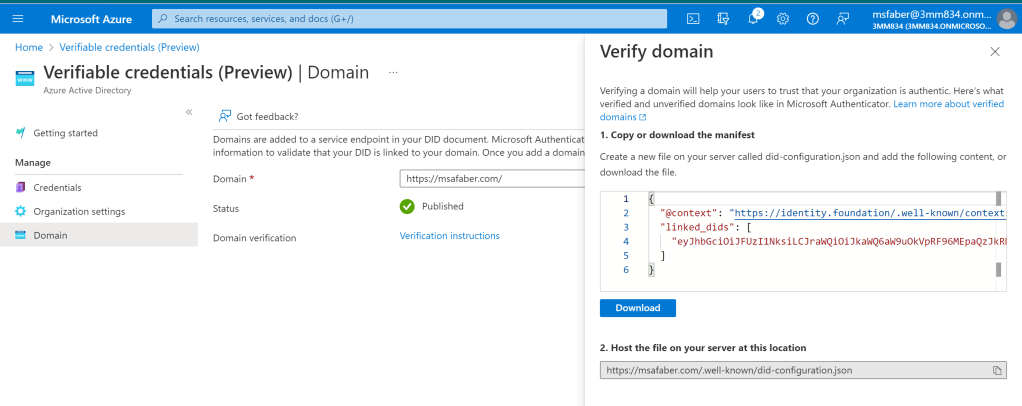The image size is (1022, 406).
Task: Open Credentials in the Manage section
Action: click(x=57, y=187)
